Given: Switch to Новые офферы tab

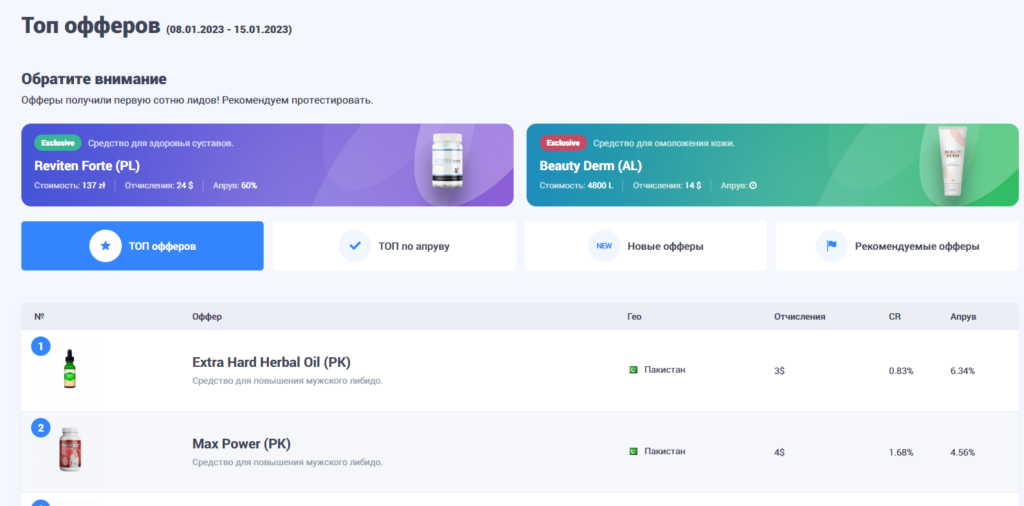Looking at the screenshot, I should coord(645,245).
